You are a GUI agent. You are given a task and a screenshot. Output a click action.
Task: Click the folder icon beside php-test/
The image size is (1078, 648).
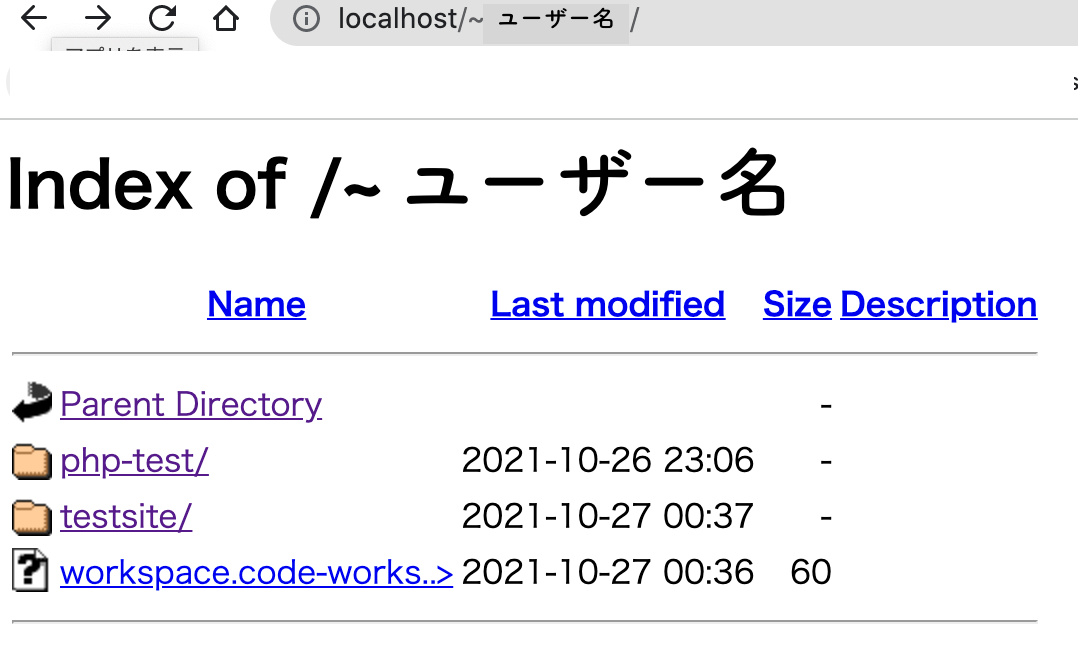[32, 462]
